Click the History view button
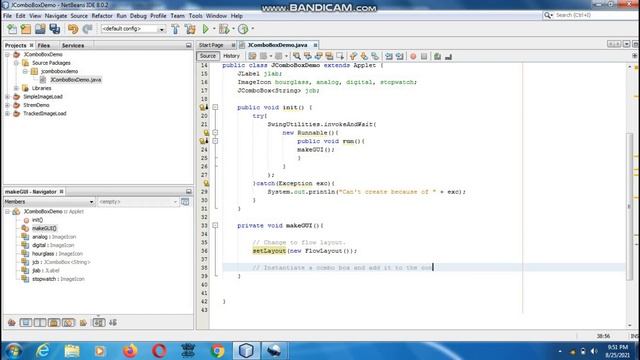The image size is (640, 360). (231, 56)
